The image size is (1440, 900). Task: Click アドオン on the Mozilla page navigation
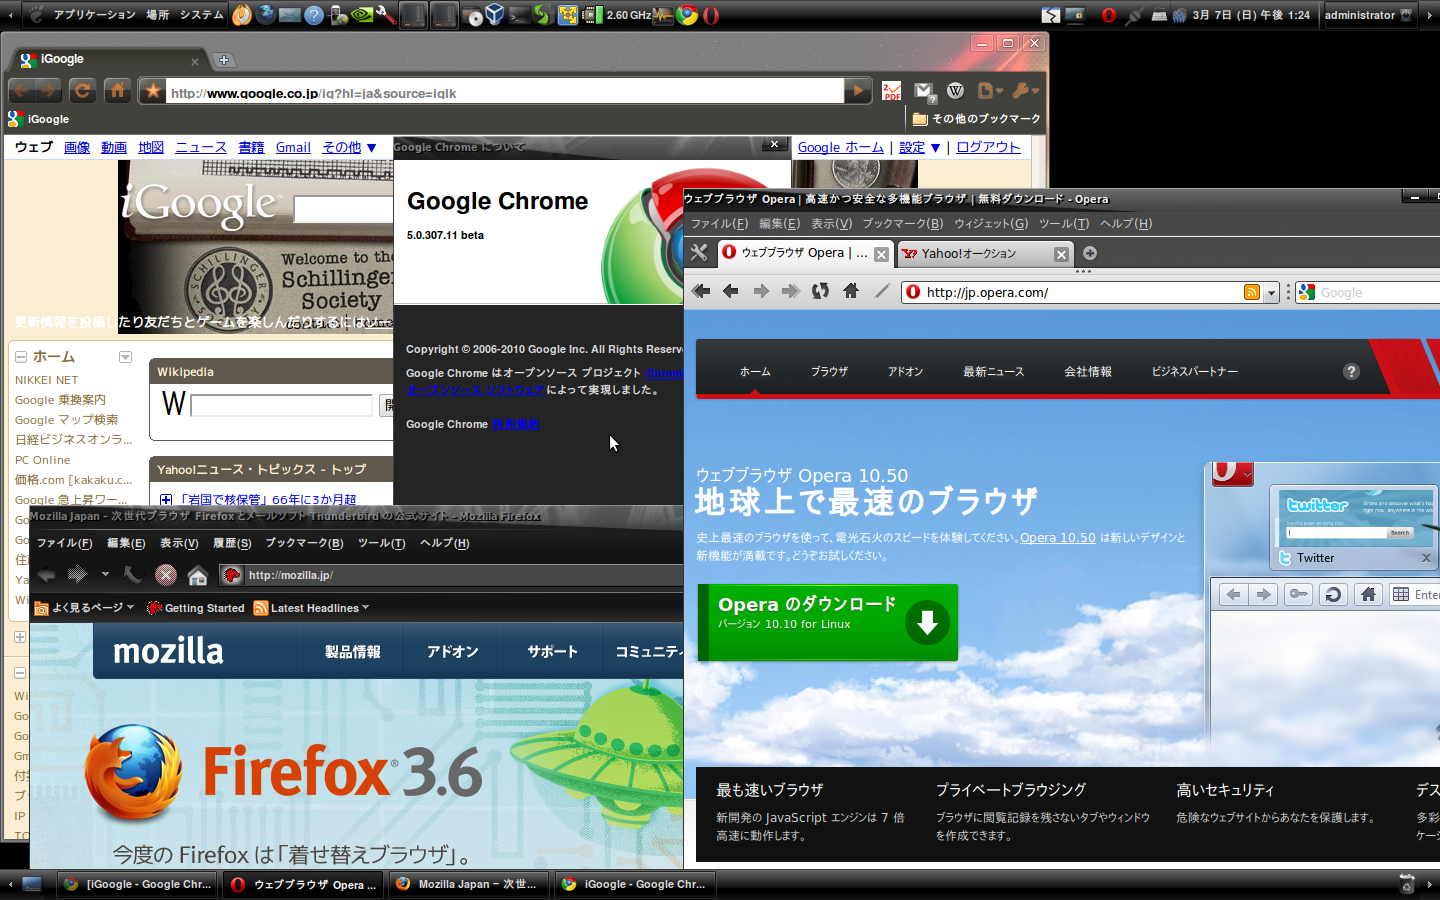click(452, 652)
